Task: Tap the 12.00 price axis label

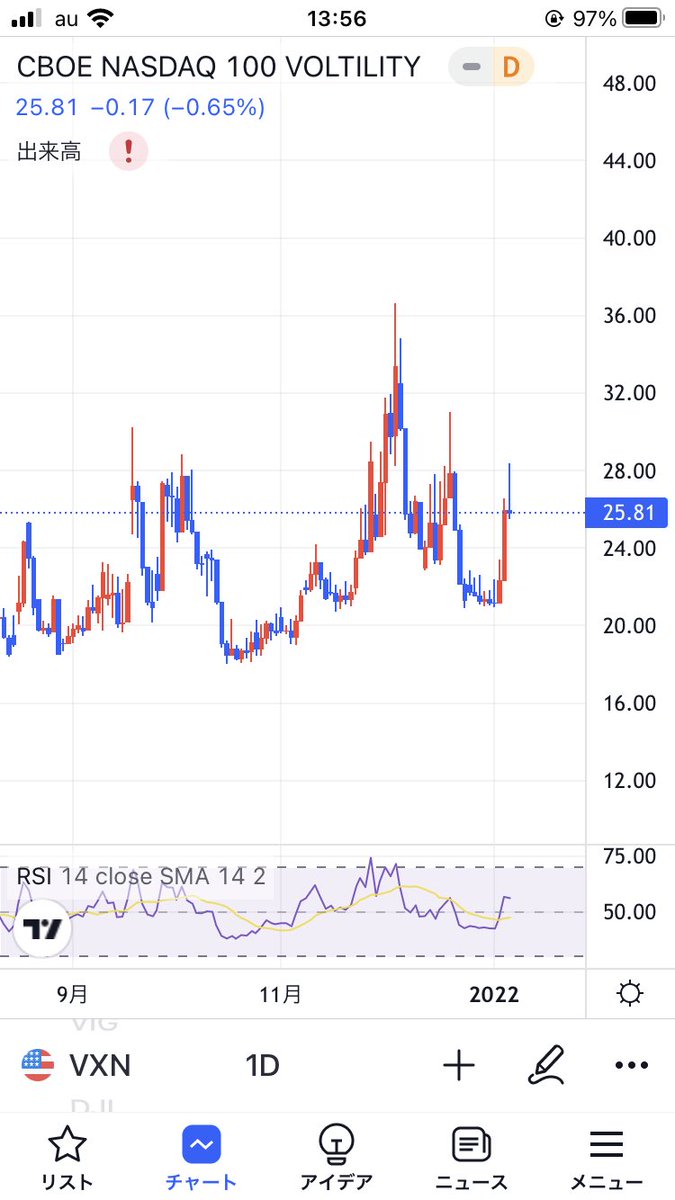Action: pos(629,780)
